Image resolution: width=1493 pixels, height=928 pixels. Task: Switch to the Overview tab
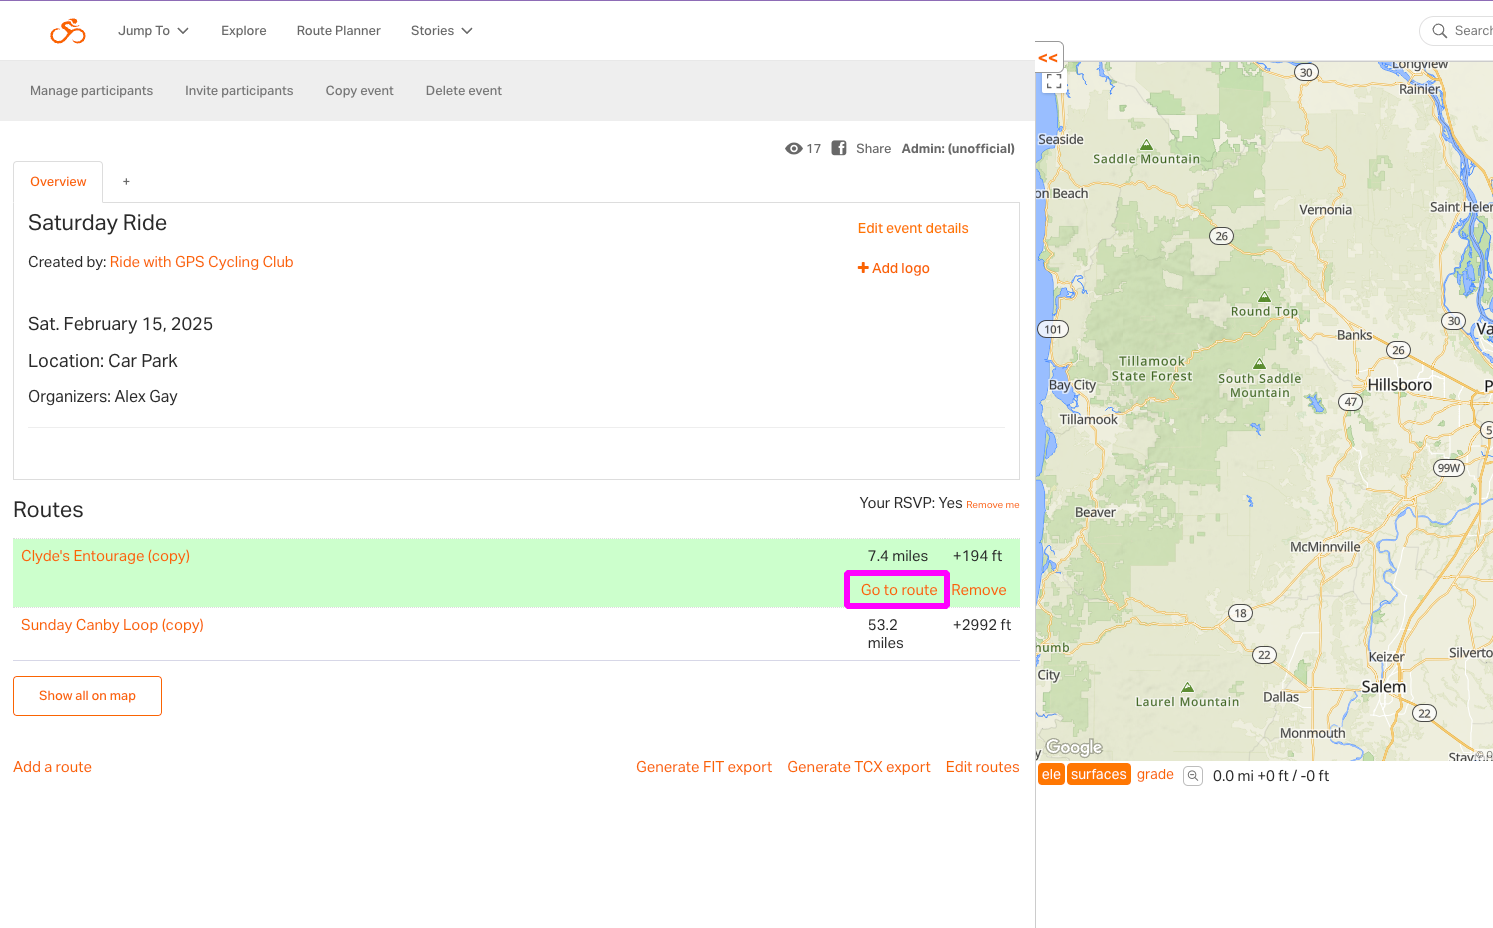click(x=58, y=182)
